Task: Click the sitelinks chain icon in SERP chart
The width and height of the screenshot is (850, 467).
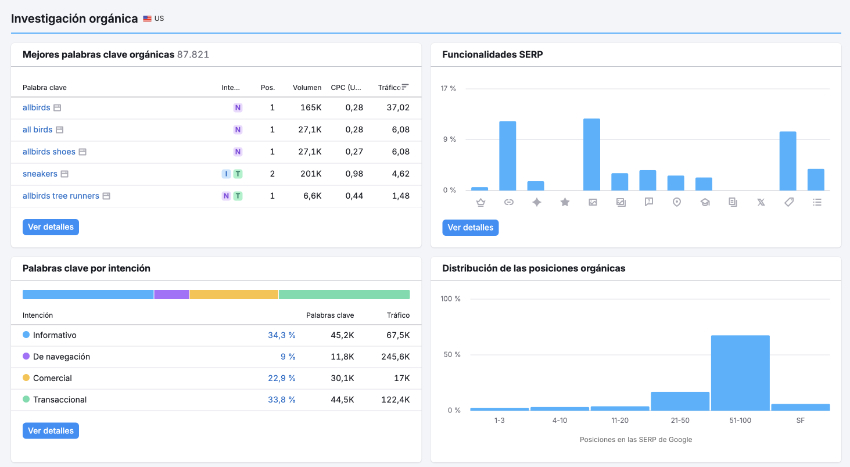Action: coord(508,202)
